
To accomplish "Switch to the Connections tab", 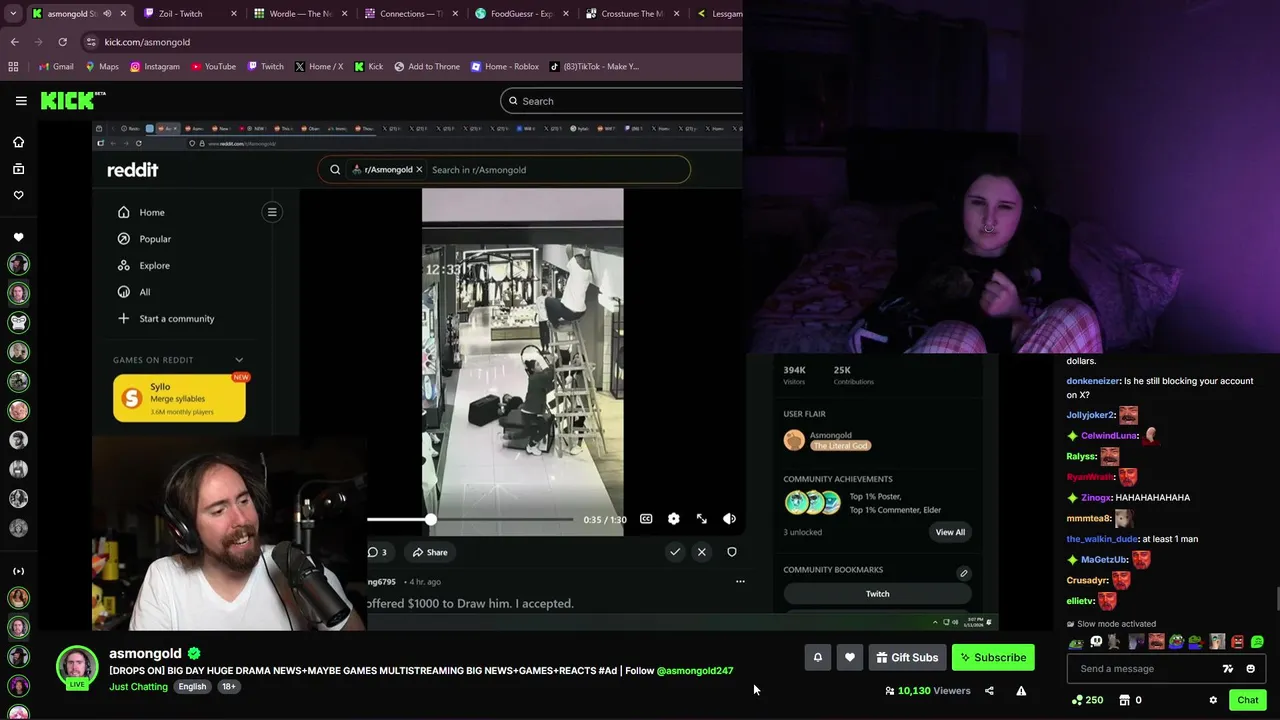I will coord(410,14).
